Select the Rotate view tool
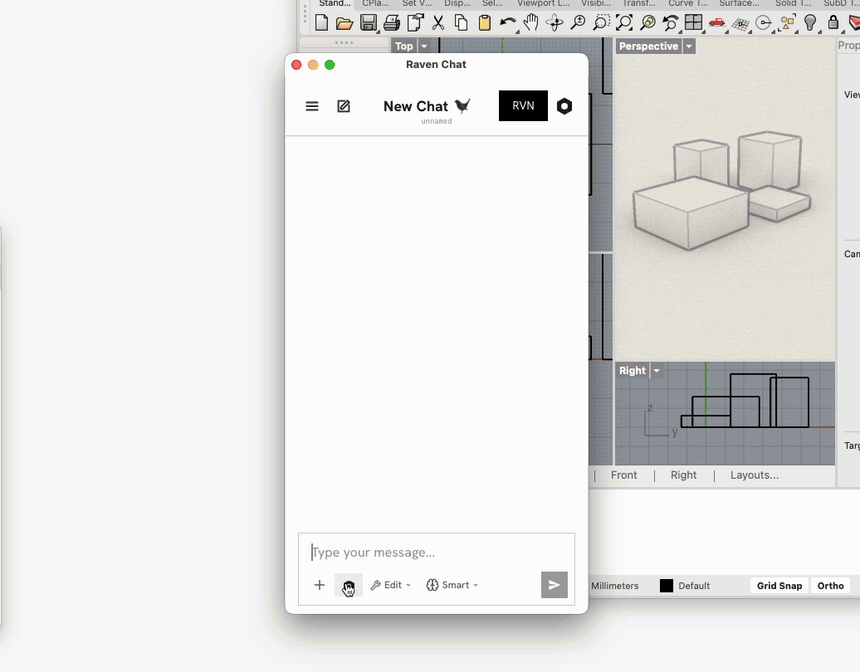 point(555,22)
